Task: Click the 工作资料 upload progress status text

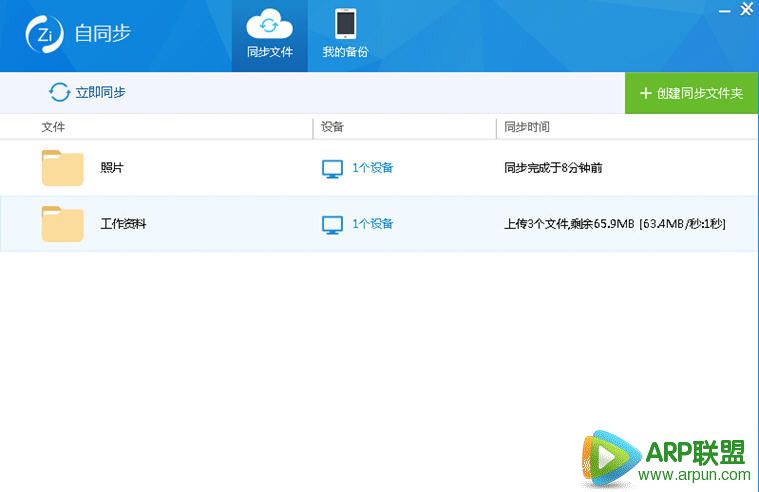Action: pyautogui.click(x=614, y=224)
